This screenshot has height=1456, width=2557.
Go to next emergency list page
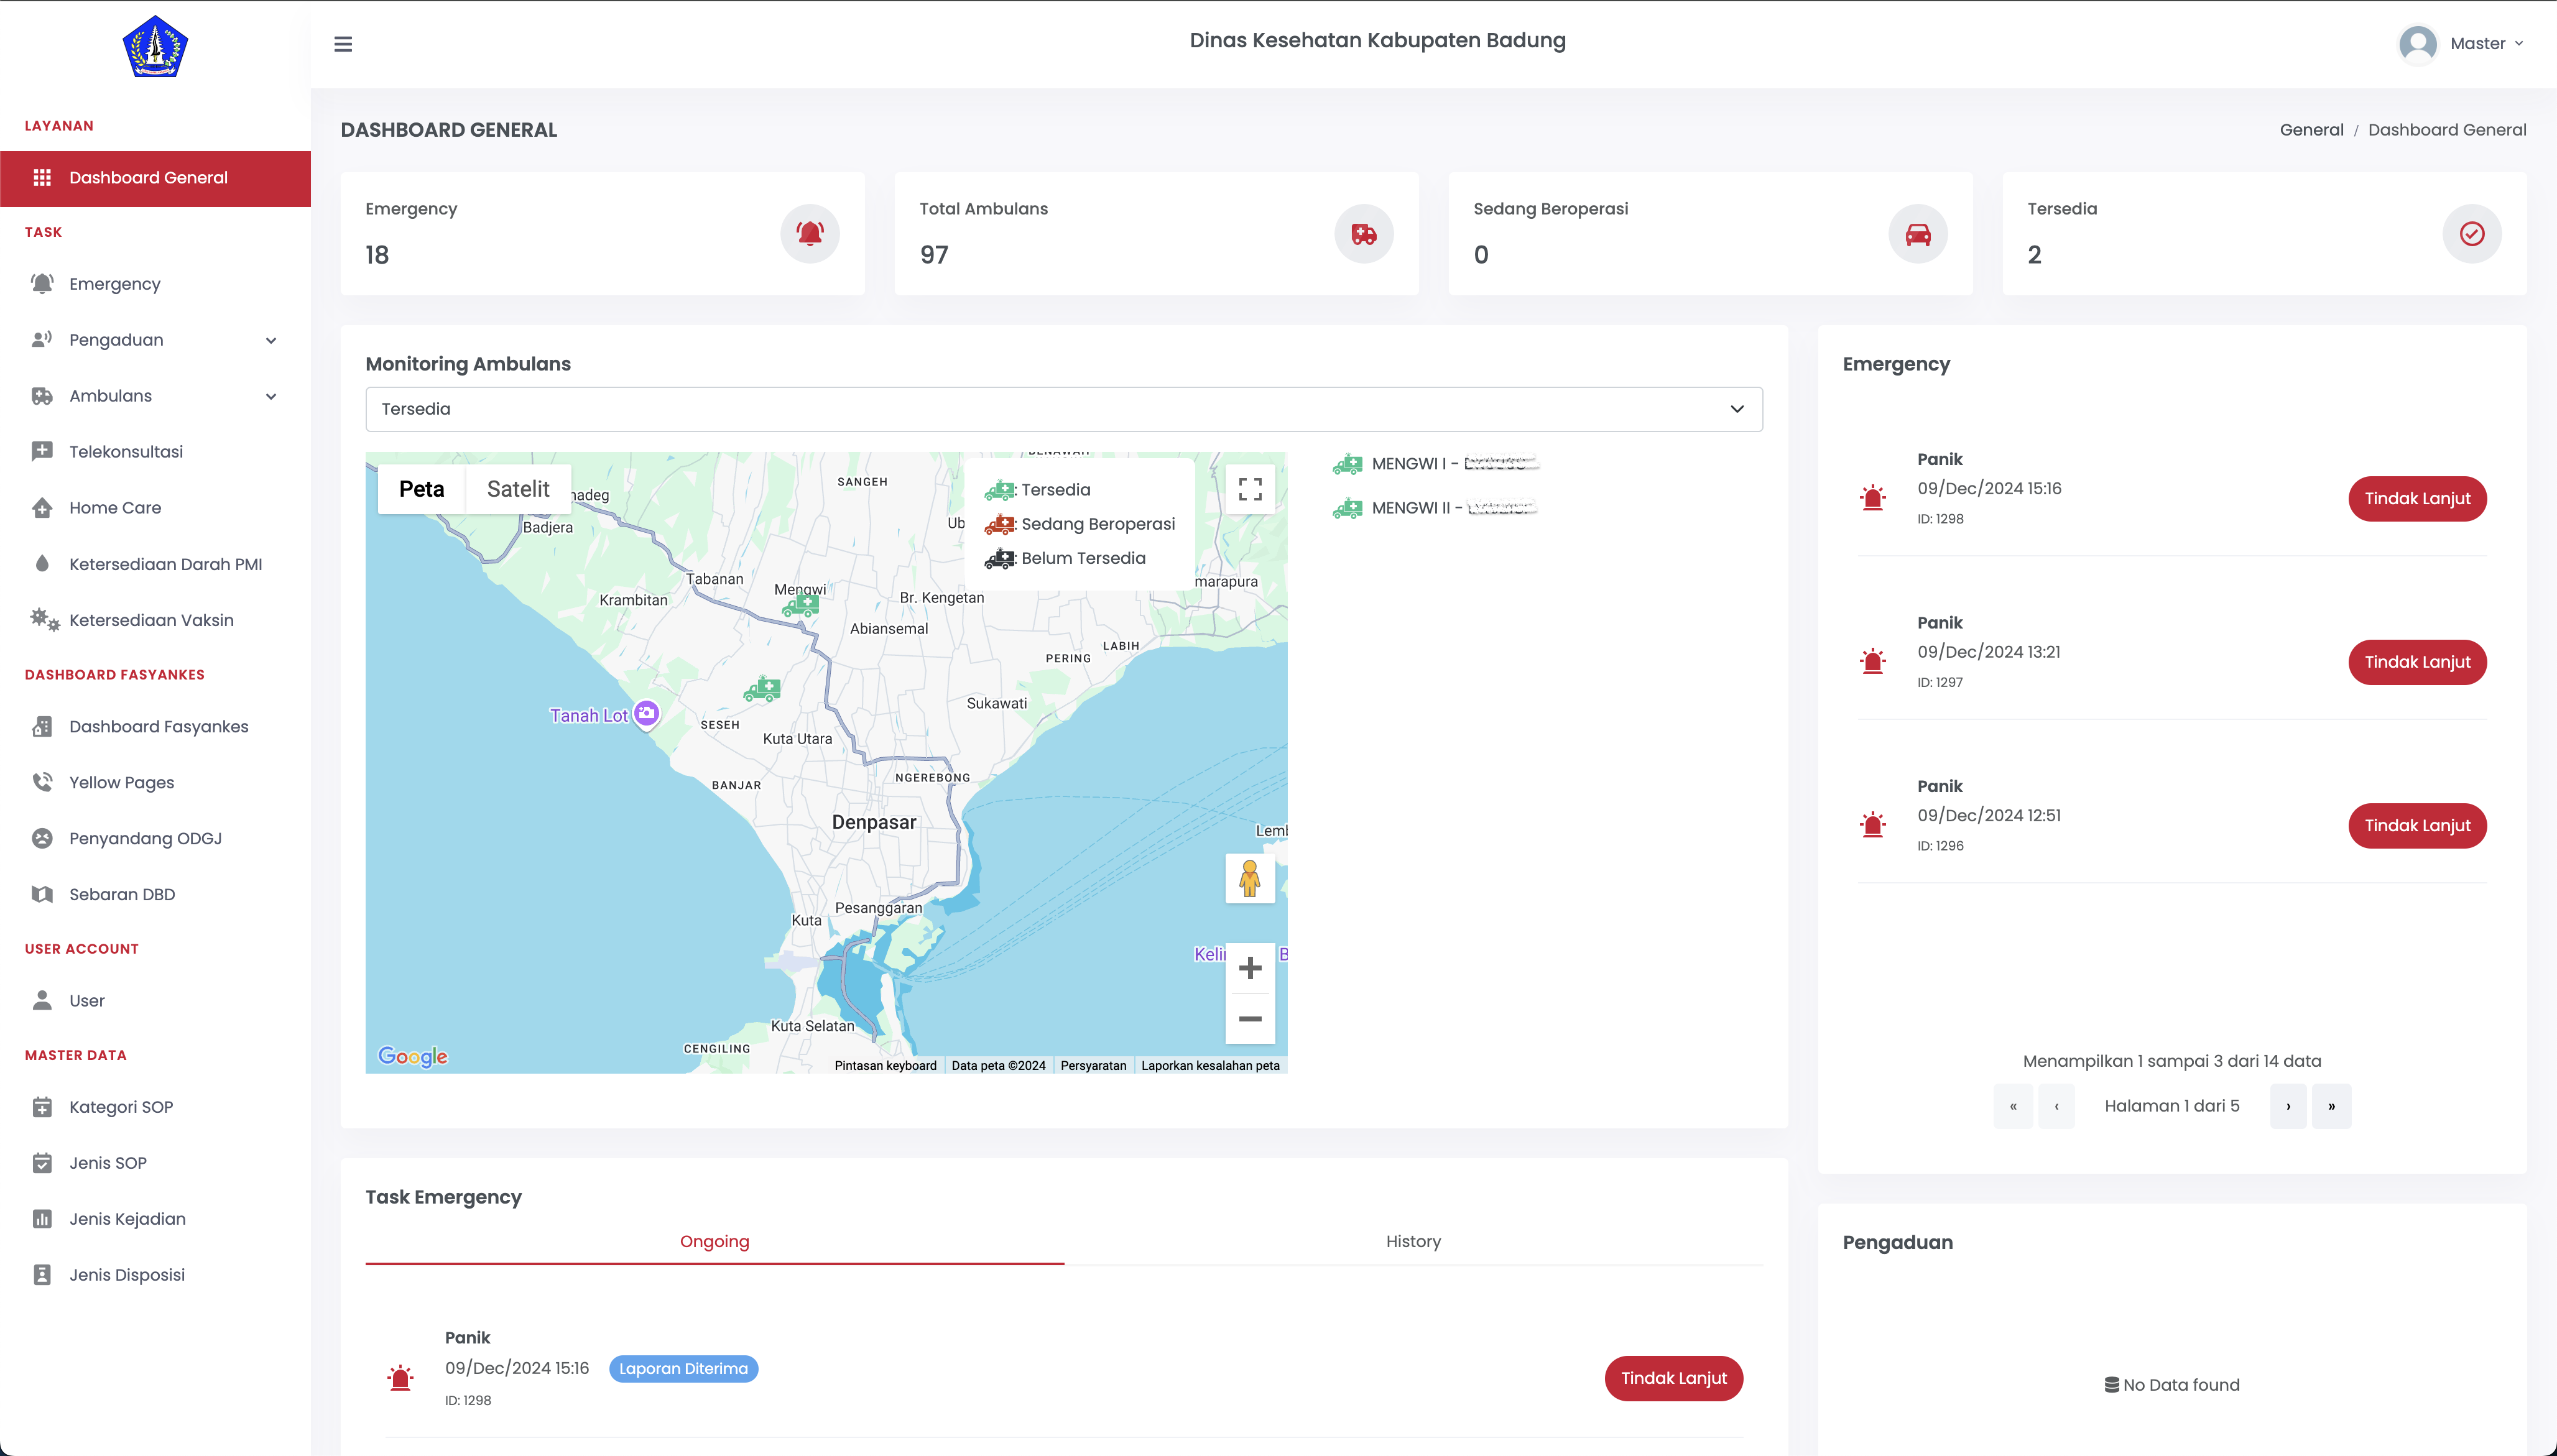point(2287,1106)
